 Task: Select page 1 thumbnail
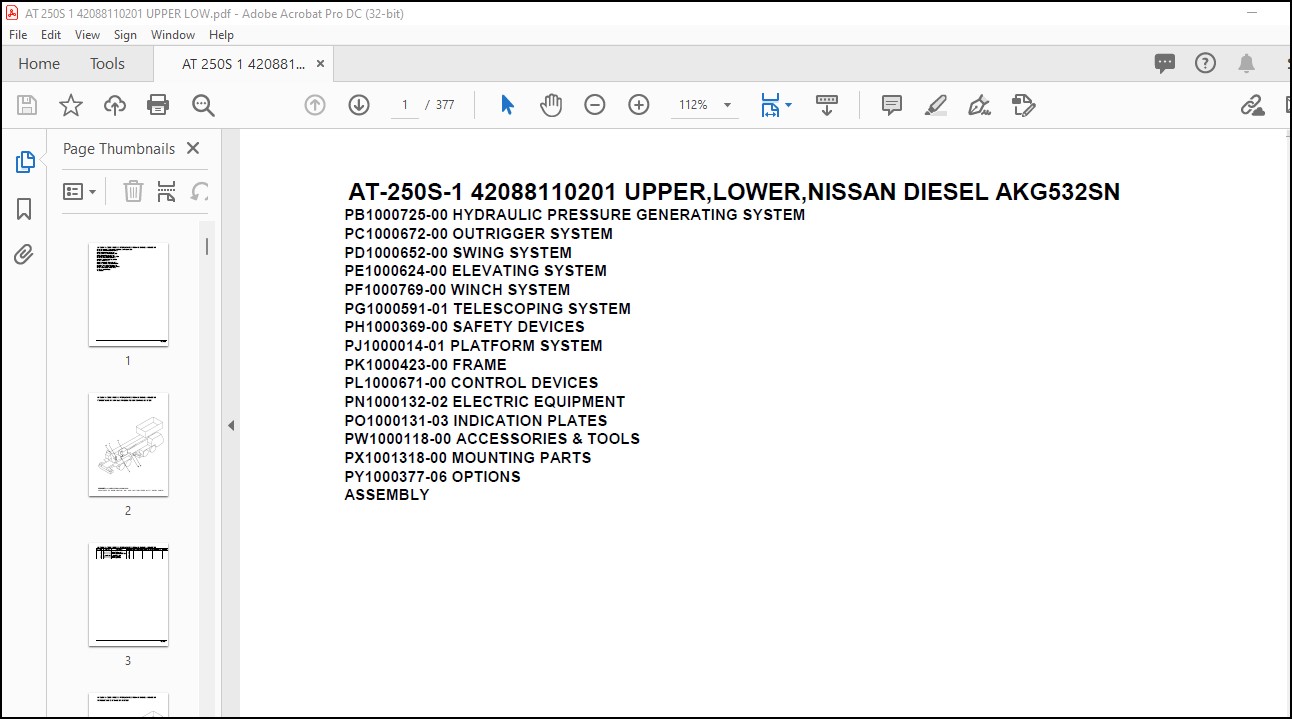pos(128,294)
